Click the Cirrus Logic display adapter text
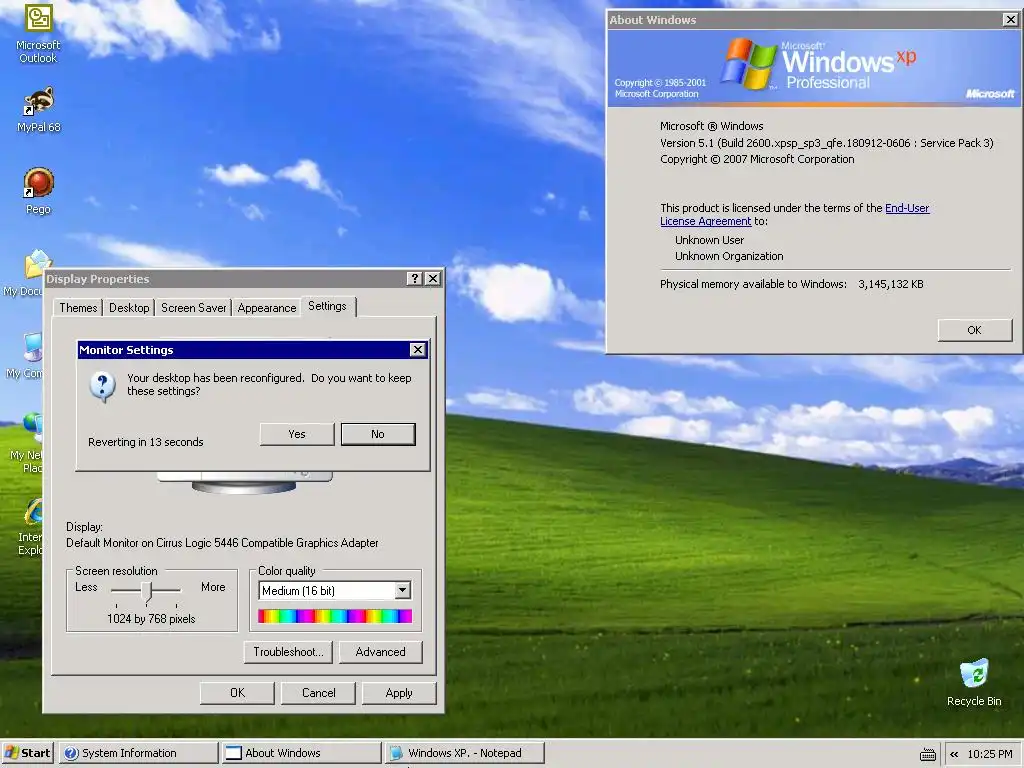Viewport: 1024px width, 768px height. (222, 543)
